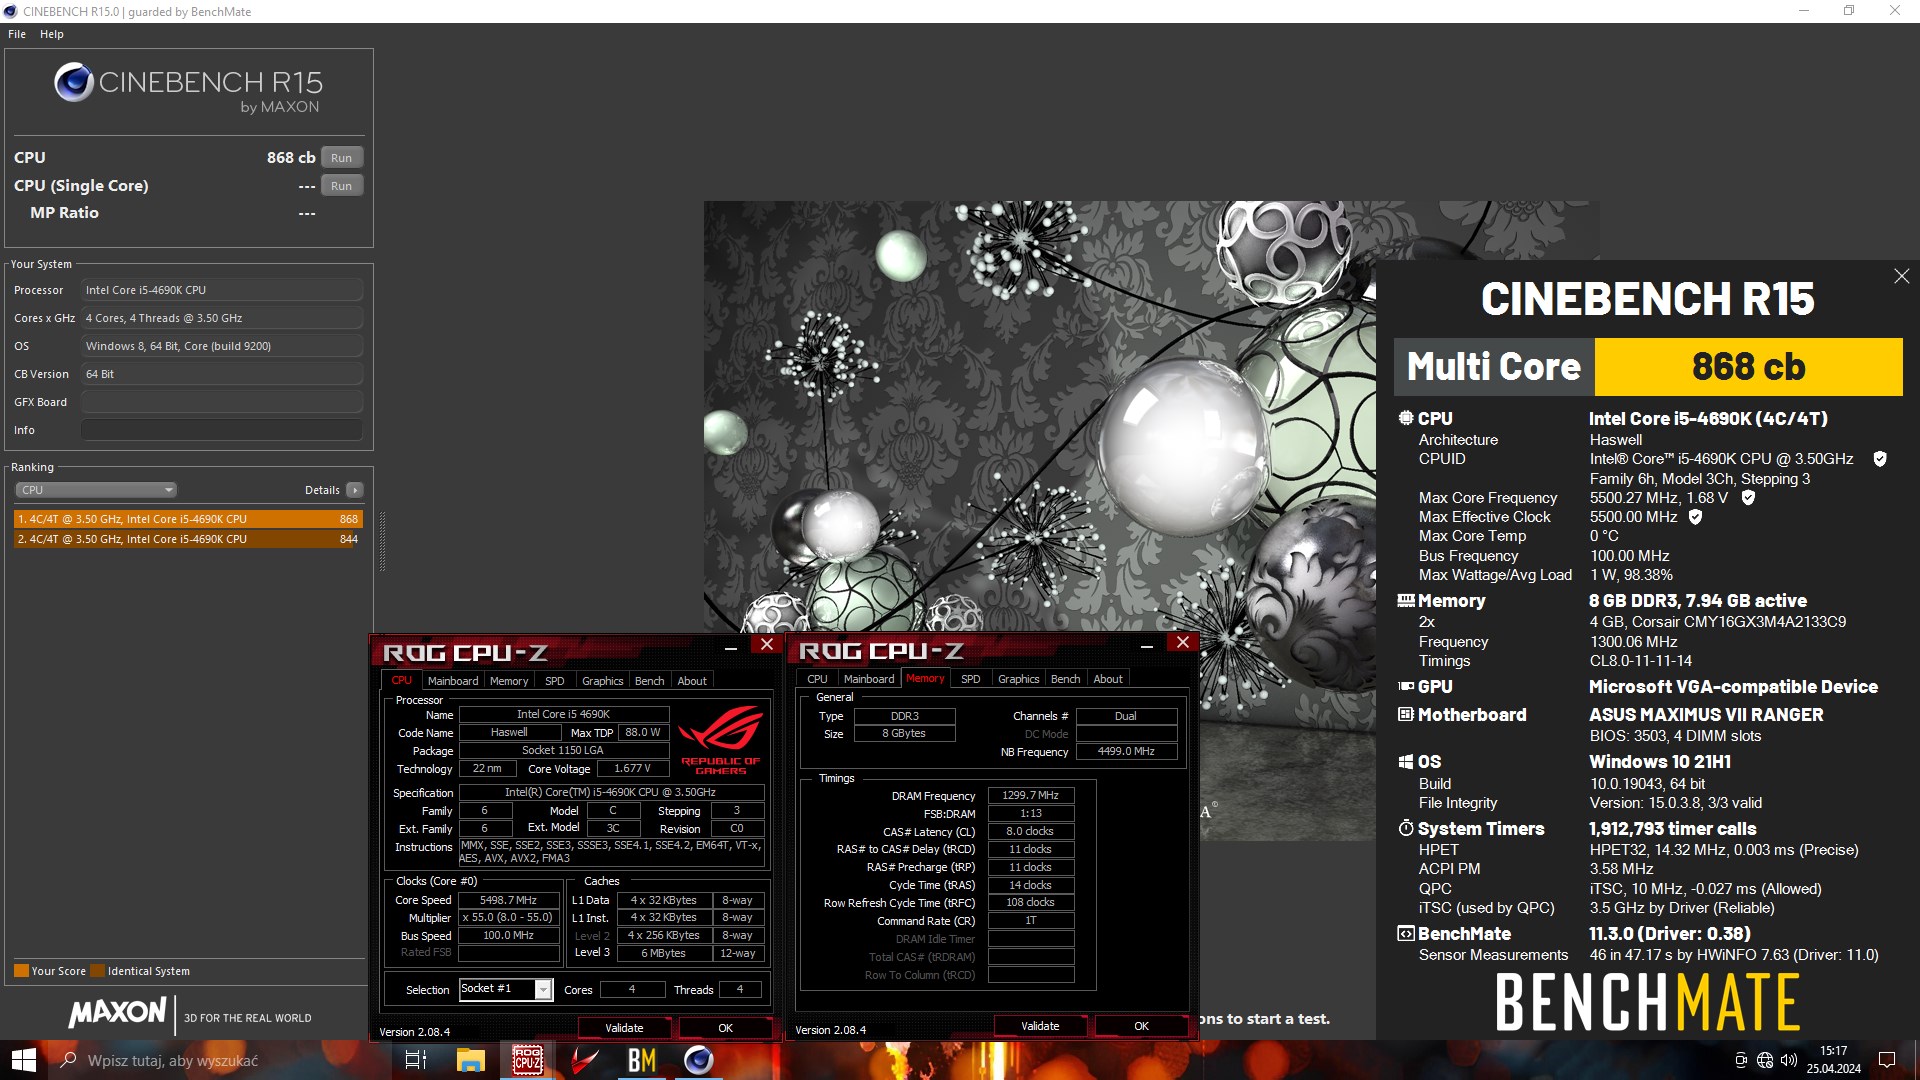Click the MAXON logo at bottom
The height and width of the screenshot is (1080, 1920).
(x=117, y=1014)
